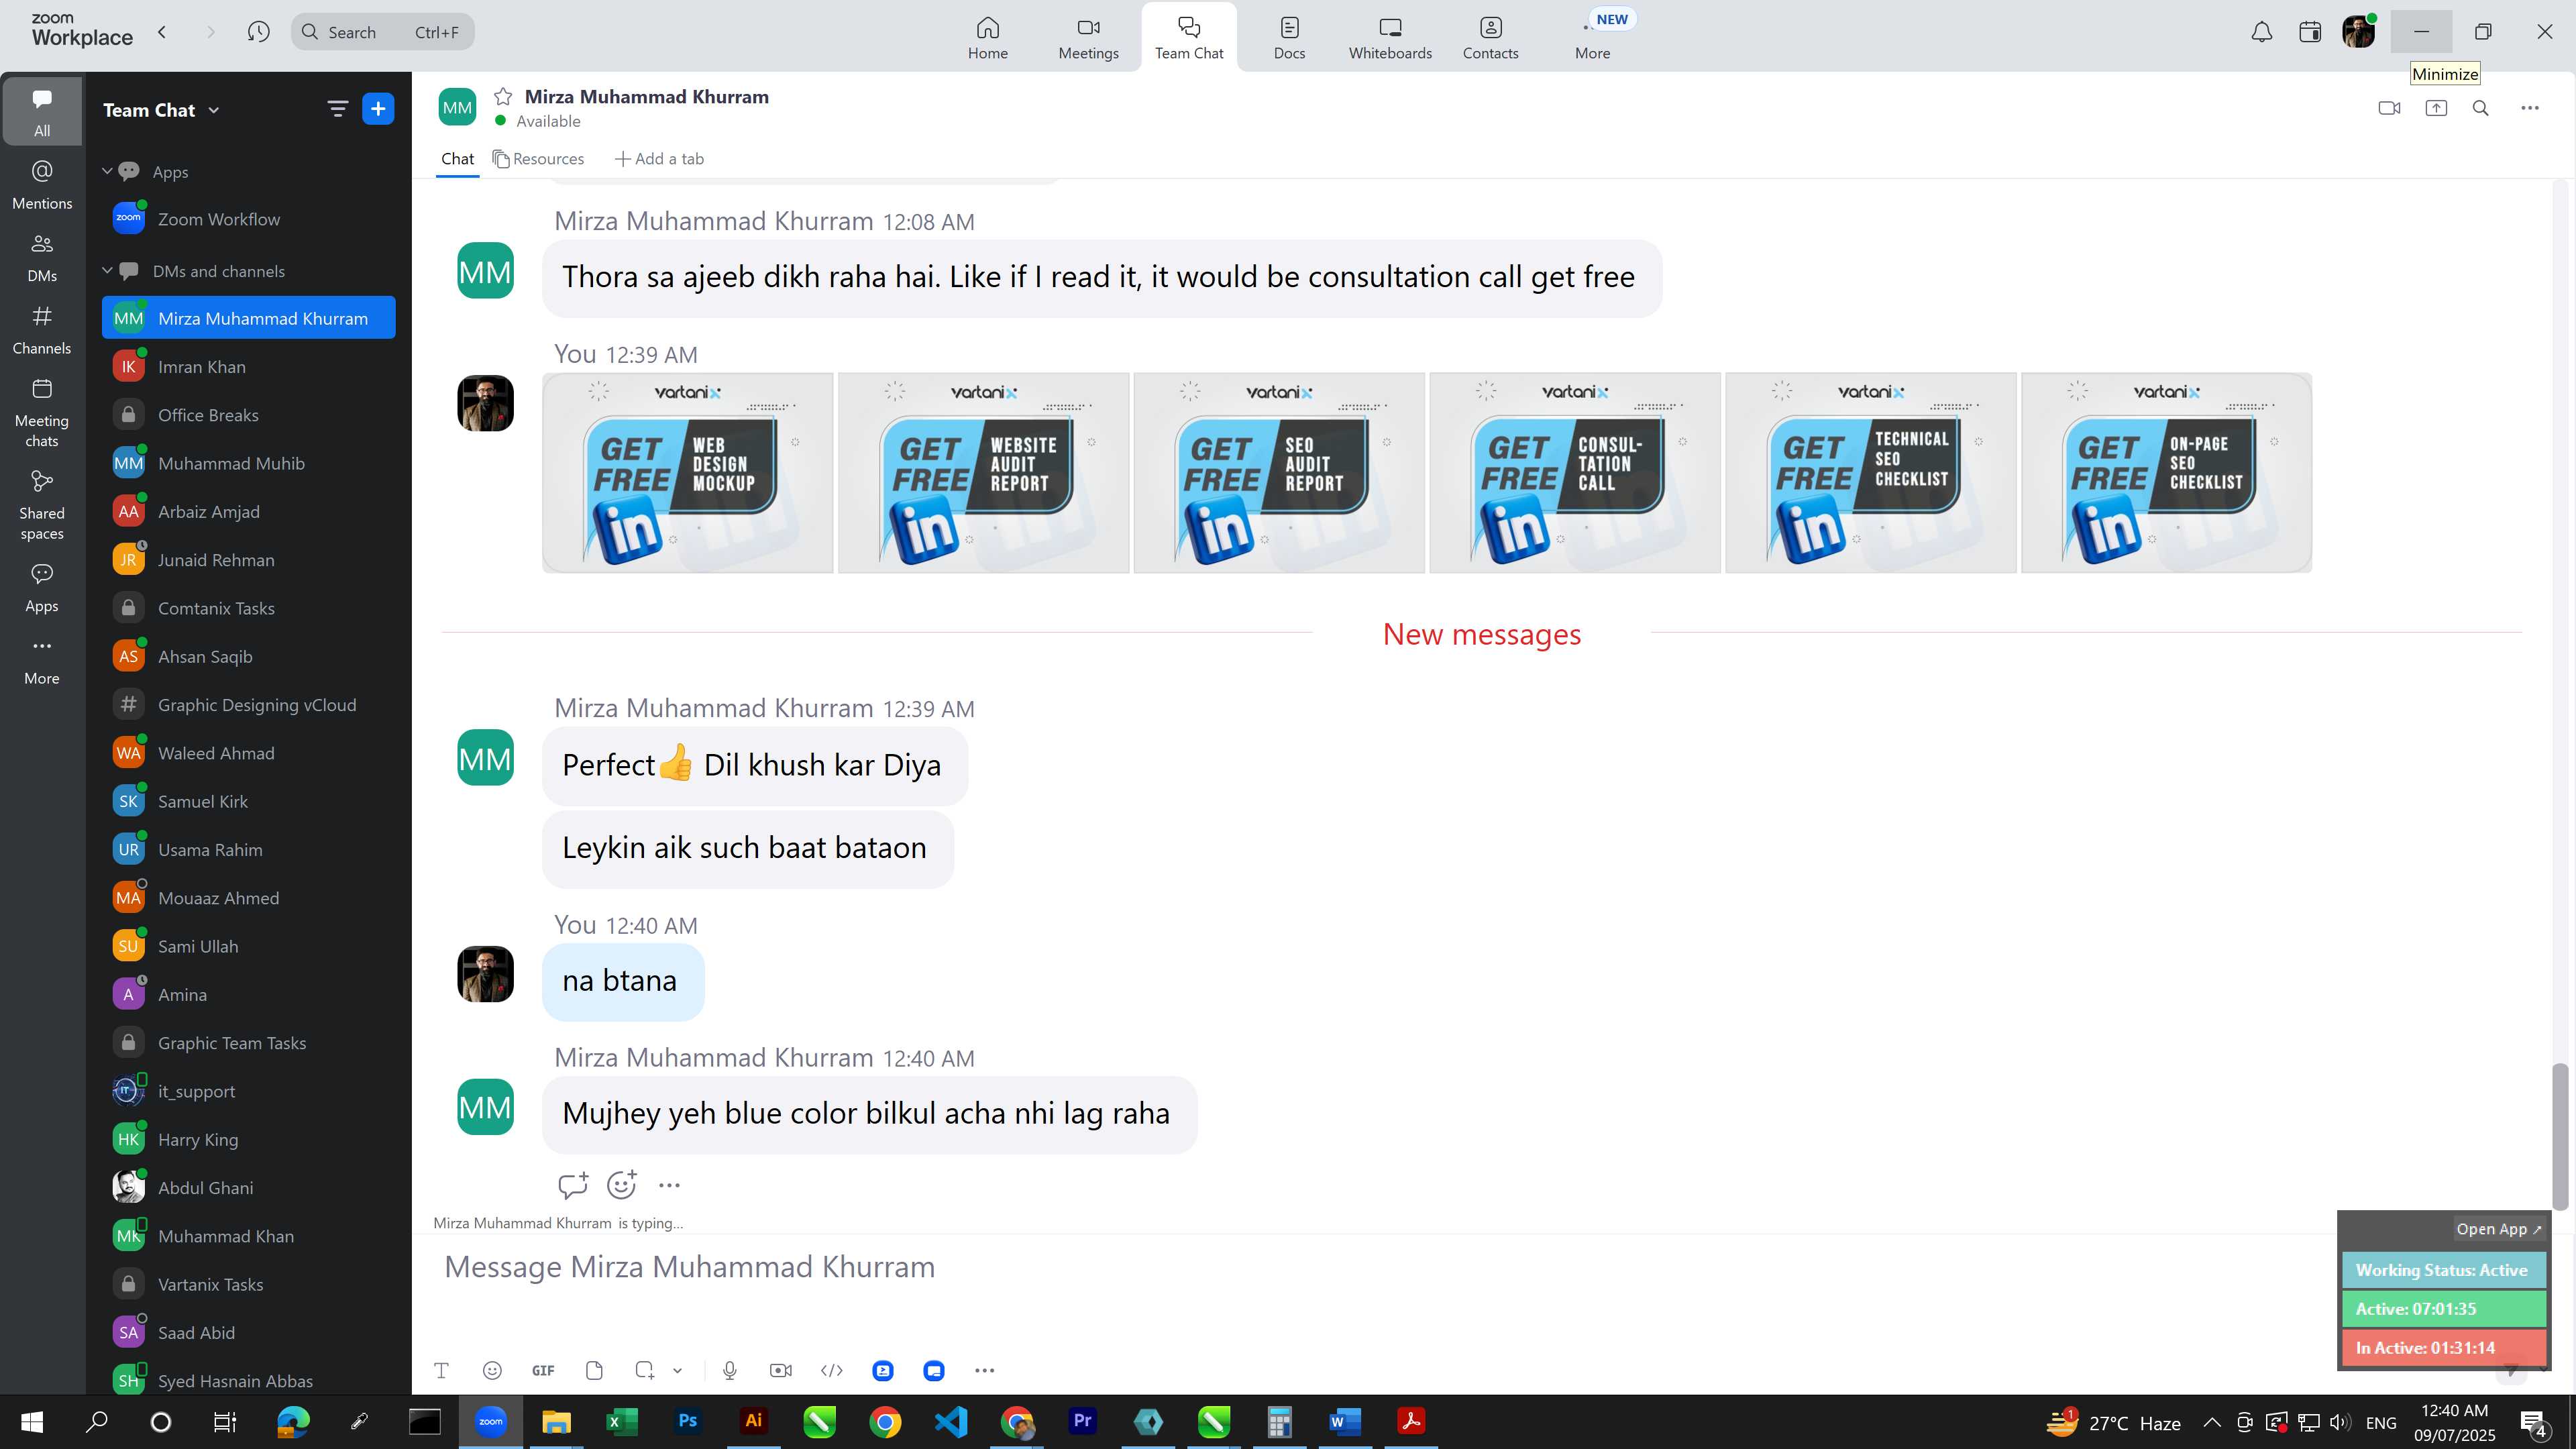Image resolution: width=2576 pixels, height=1449 pixels.
Task: Open the notifications bell
Action: (x=2262, y=32)
